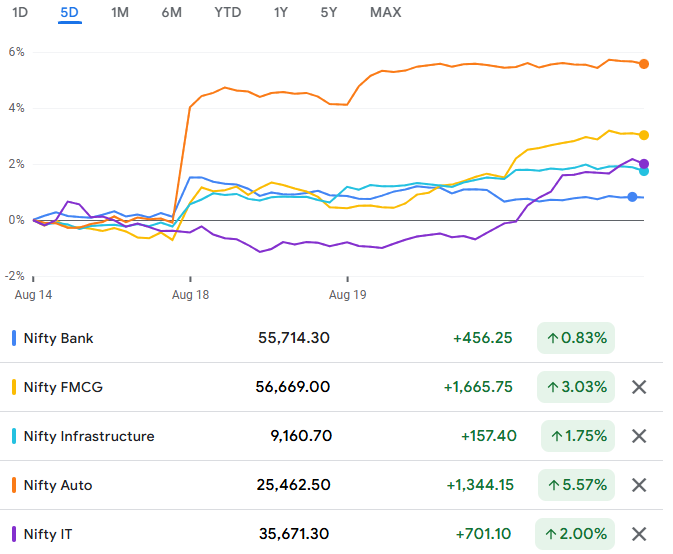The height and width of the screenshot is (554, 673).
Task: Remove Nifty Infrastructure from the comparison
Action: 639,436
